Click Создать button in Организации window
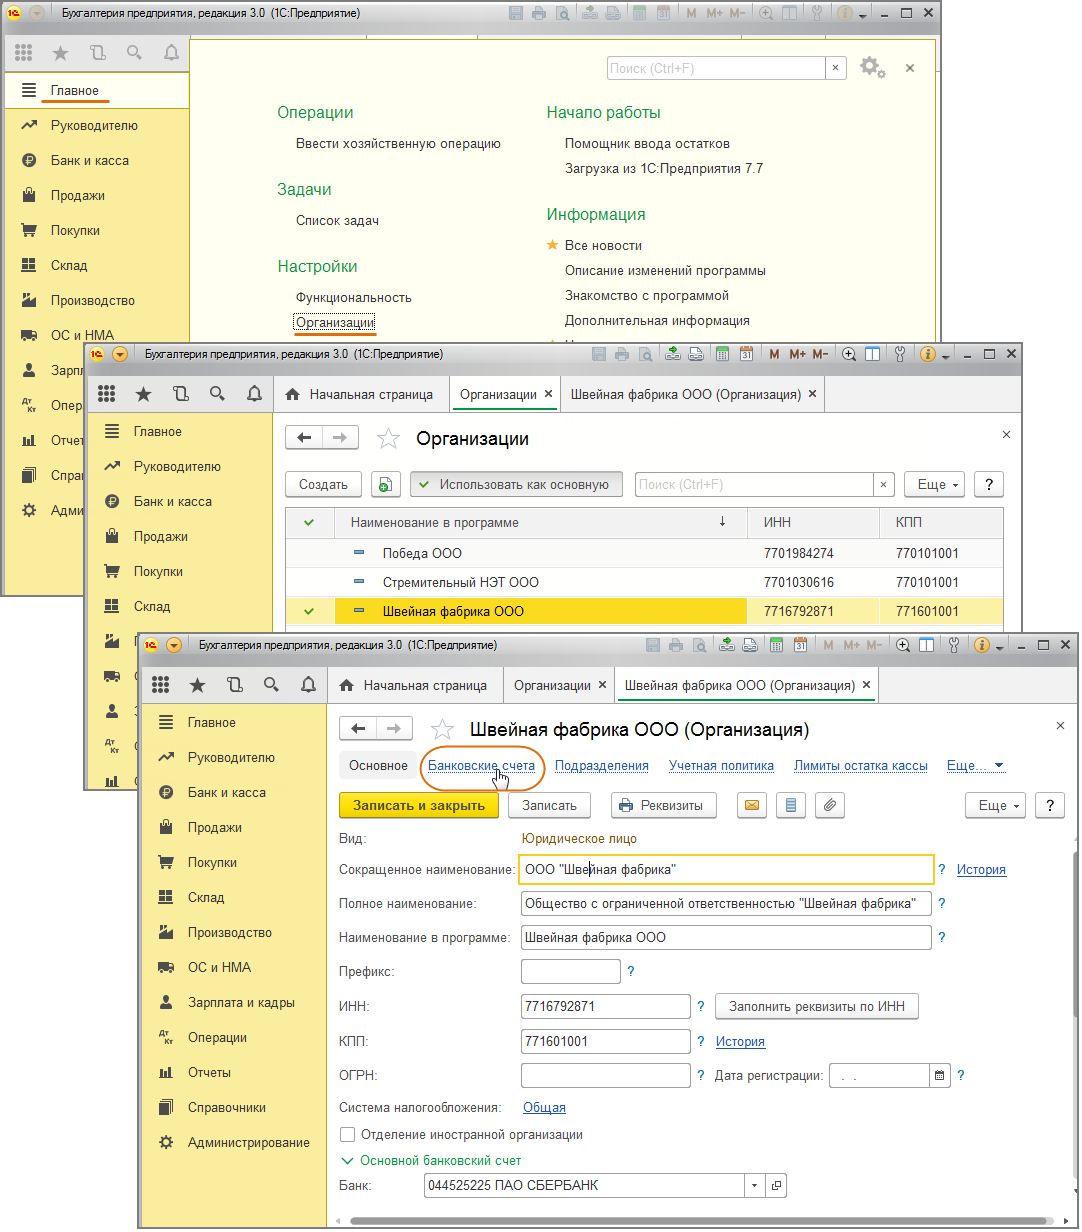This screenshot has width=1082, height=1232. tap(323, 484)
